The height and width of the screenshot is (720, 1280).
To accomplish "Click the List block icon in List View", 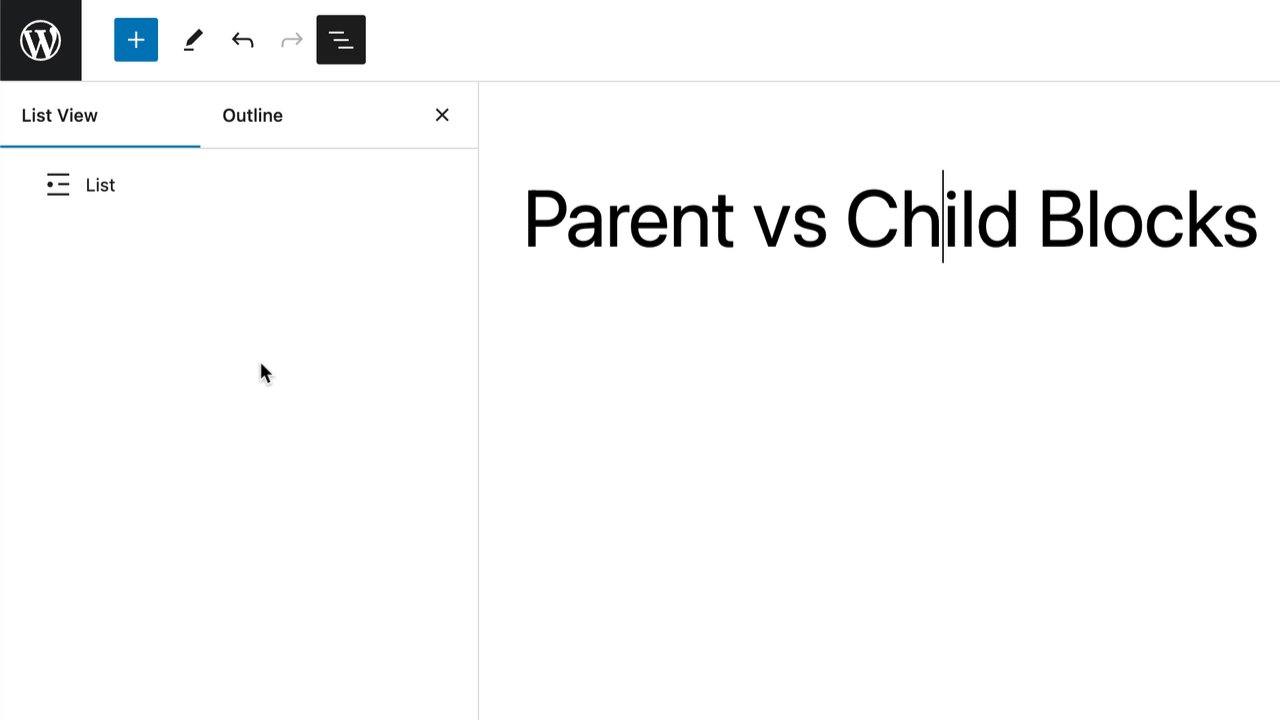I will pyautogui.click(x=58, y=185).
